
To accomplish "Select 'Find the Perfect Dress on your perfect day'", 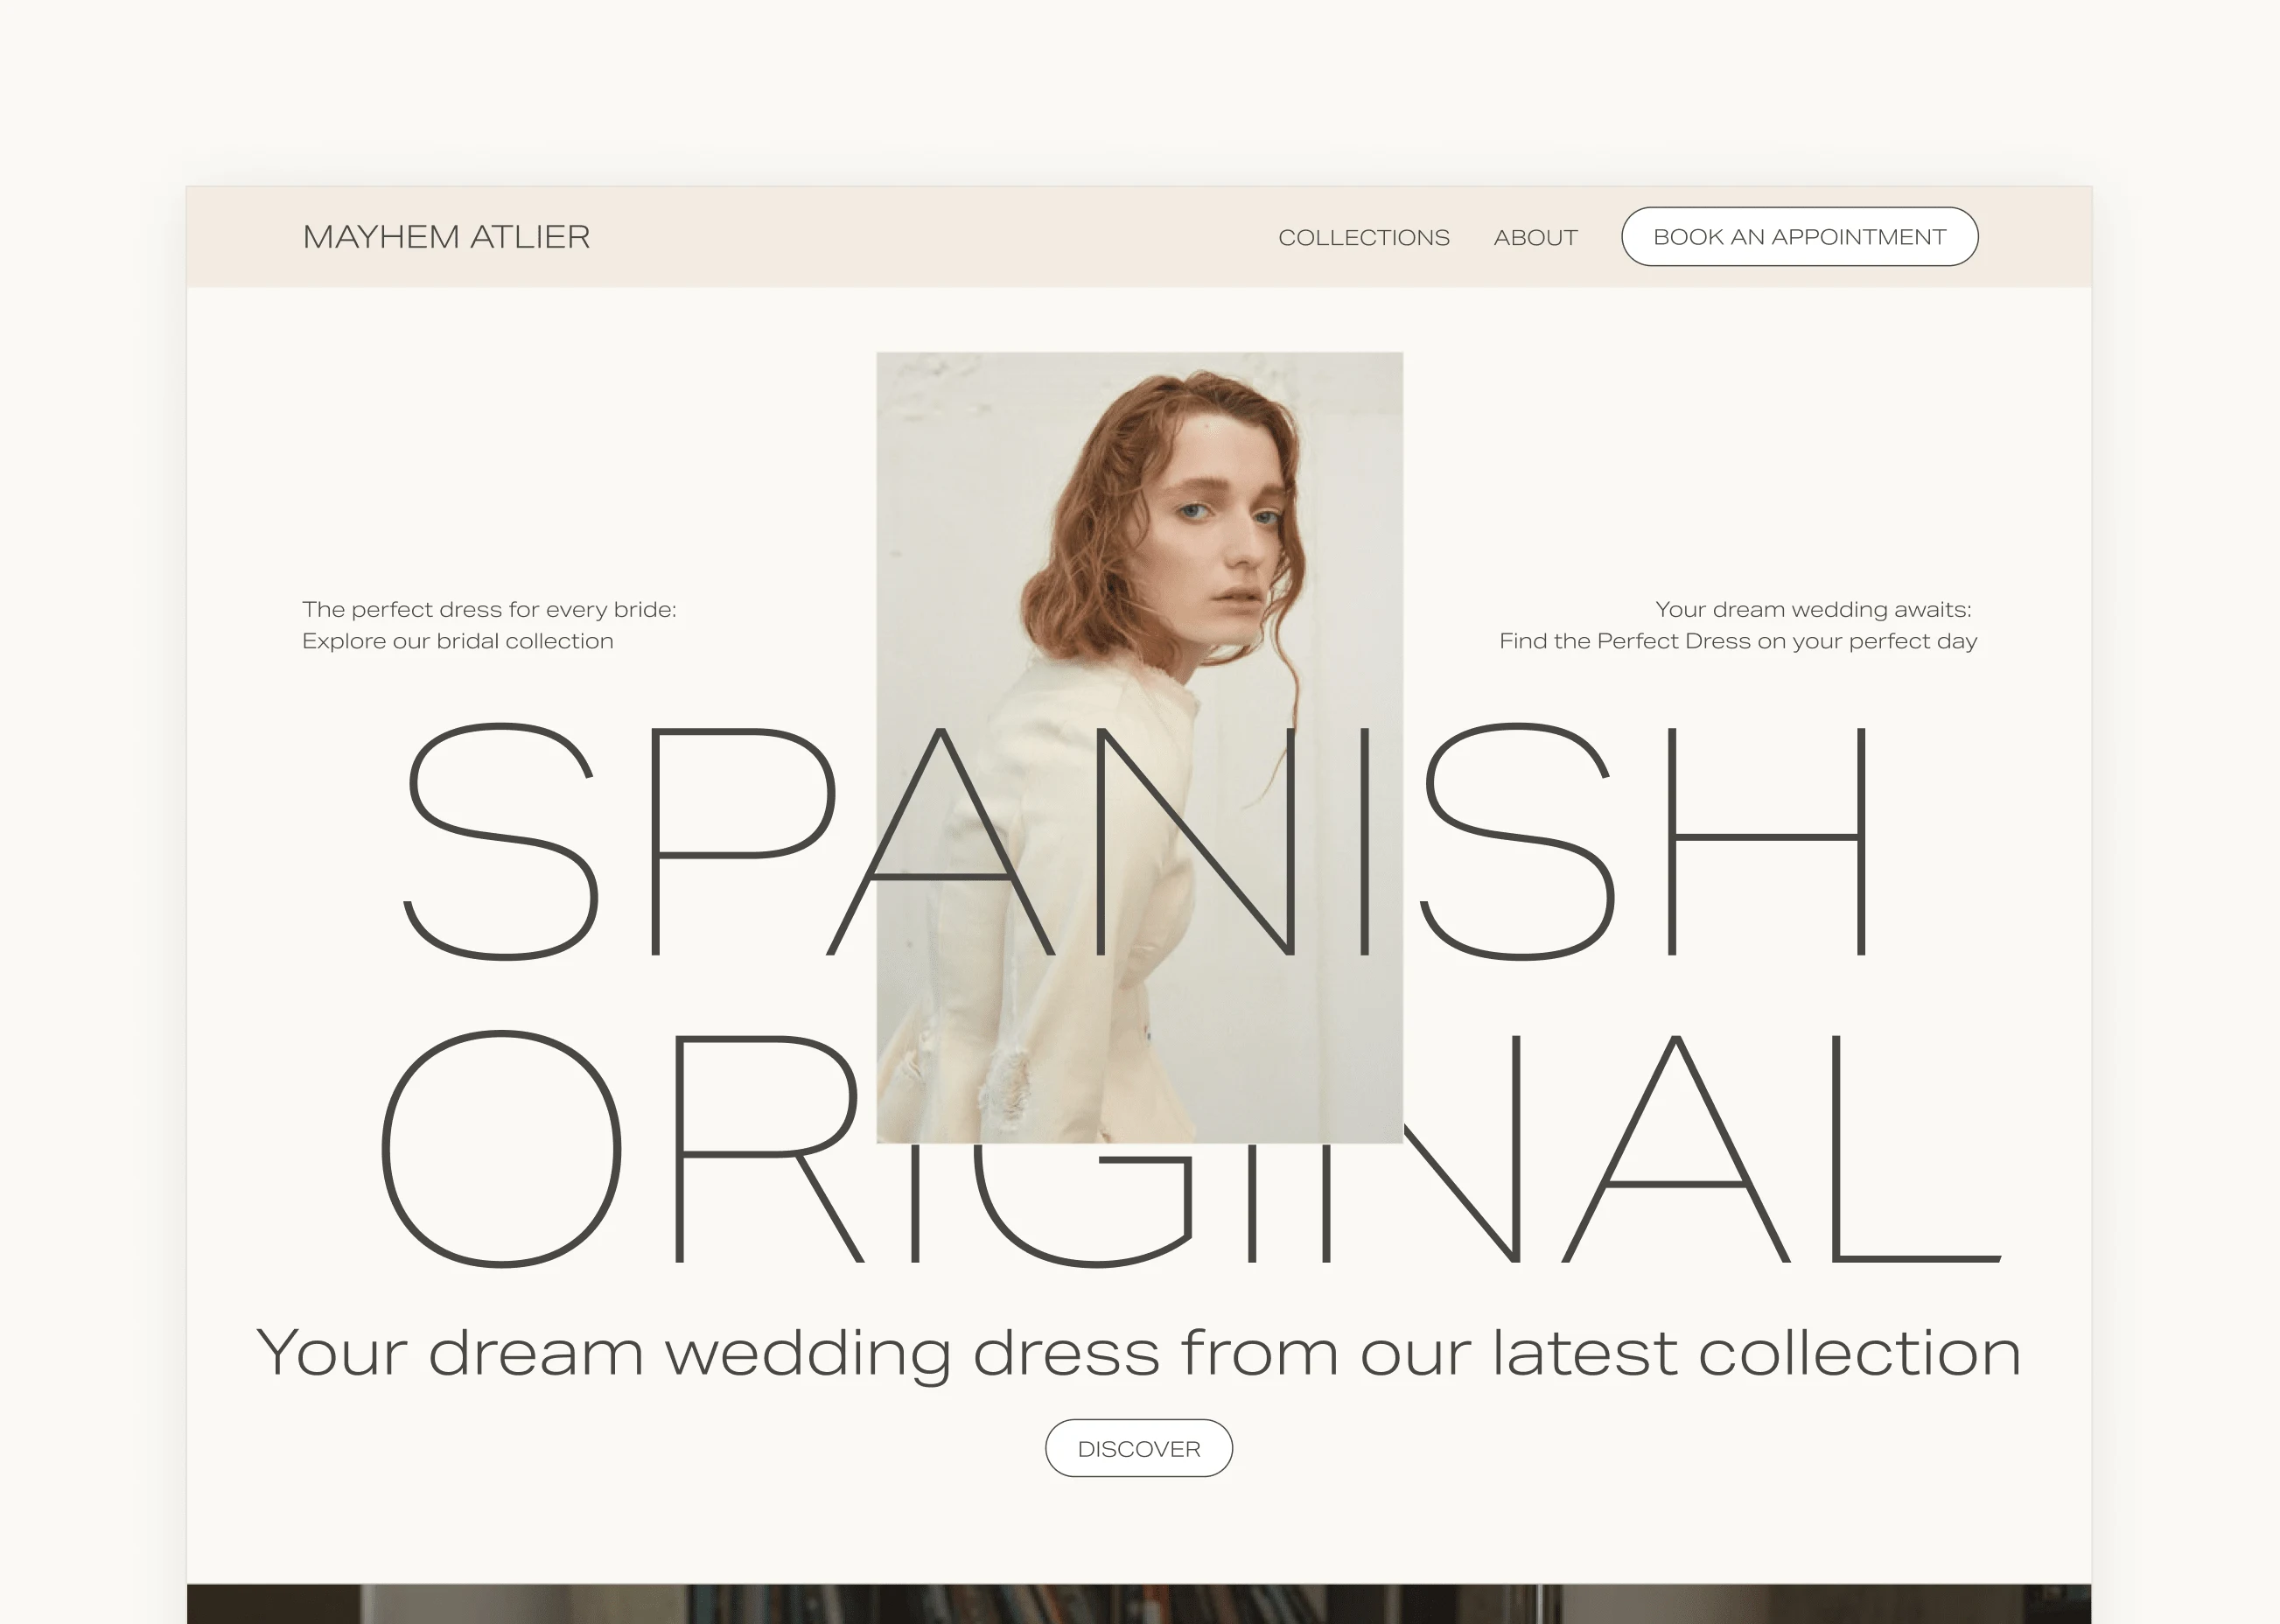I will [1738, 641].
